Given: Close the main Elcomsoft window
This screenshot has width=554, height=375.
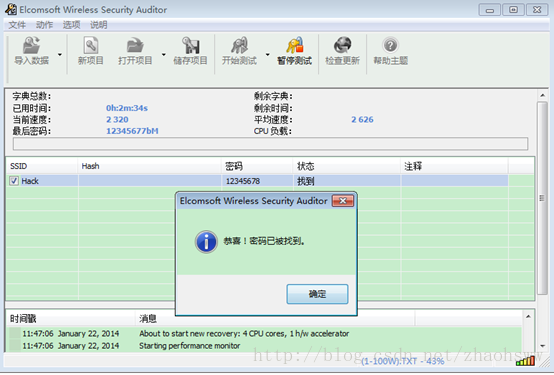Looking at the screenshot, I should click(537, 10).
